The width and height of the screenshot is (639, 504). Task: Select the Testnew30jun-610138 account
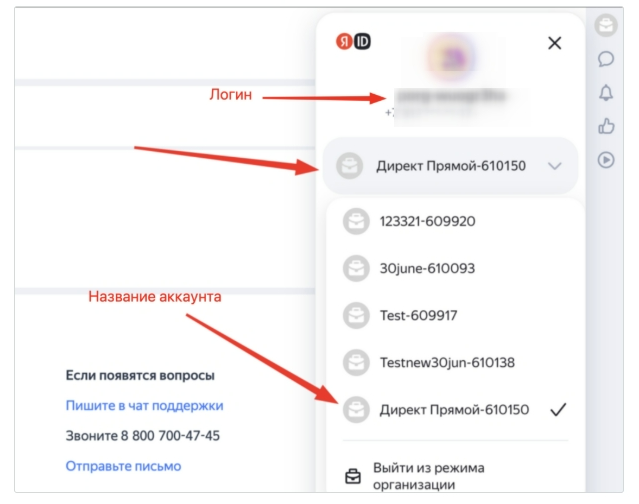point(446,362)
